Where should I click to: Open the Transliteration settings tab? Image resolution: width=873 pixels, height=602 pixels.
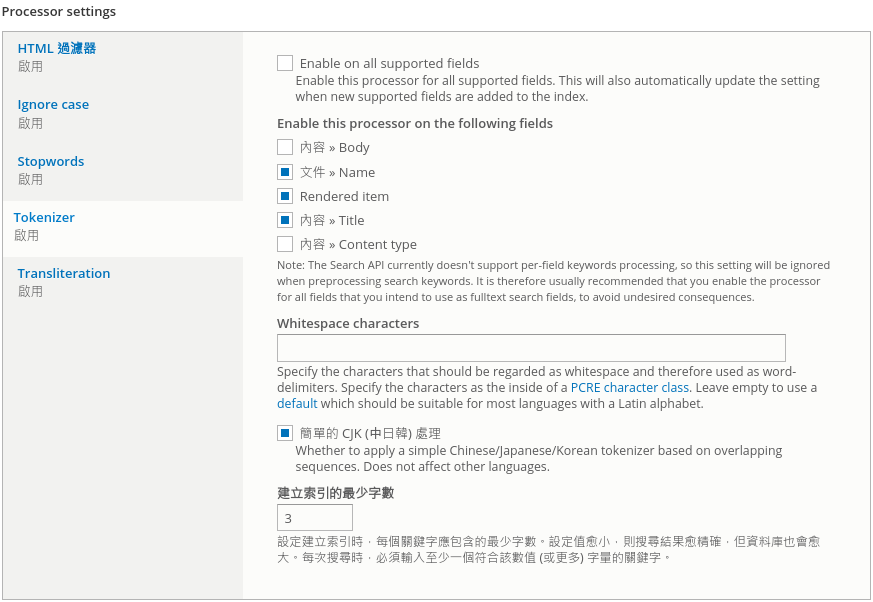coord(63,273)
